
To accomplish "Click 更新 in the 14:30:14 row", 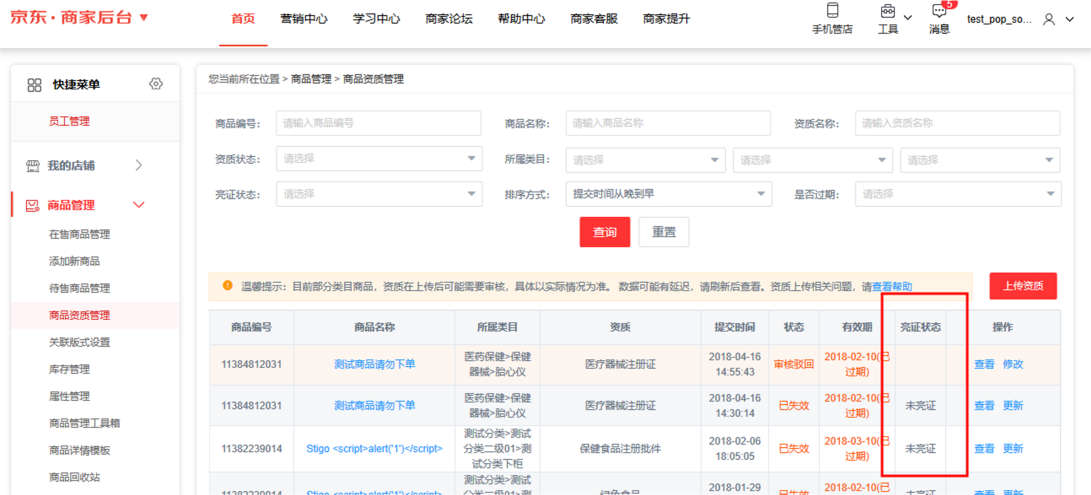I will coord(1013,406).
